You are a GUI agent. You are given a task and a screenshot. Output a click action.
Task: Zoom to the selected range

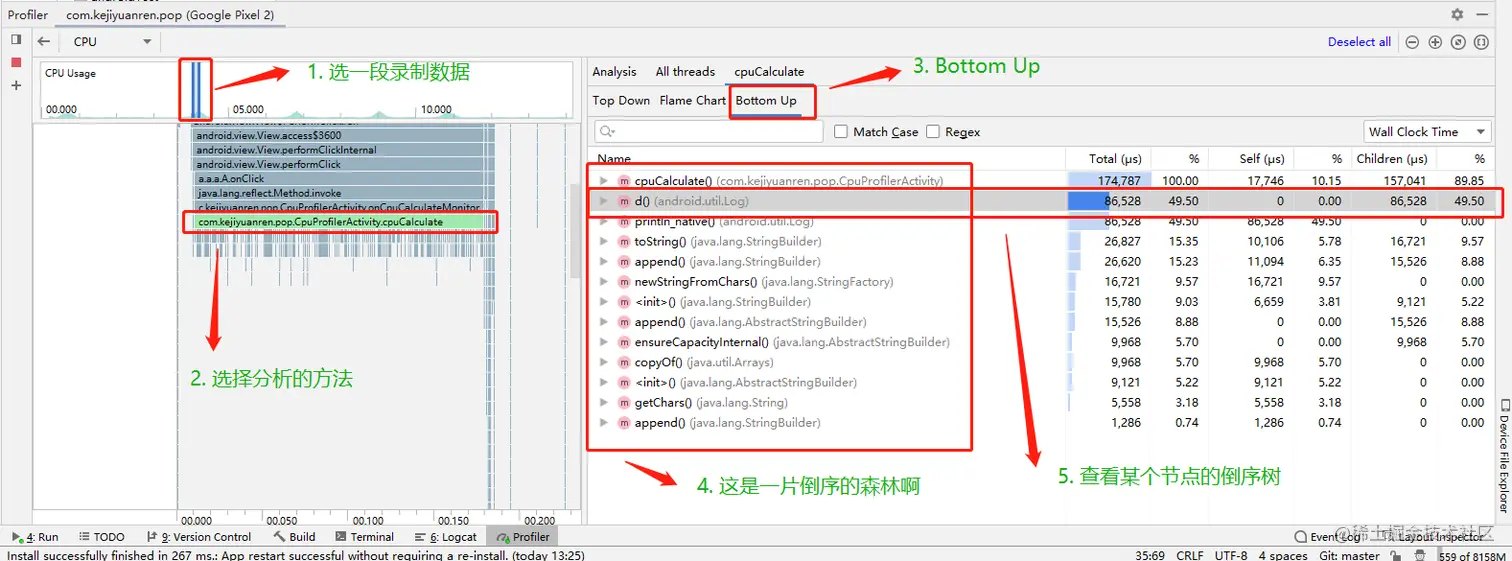point(1481,42)
